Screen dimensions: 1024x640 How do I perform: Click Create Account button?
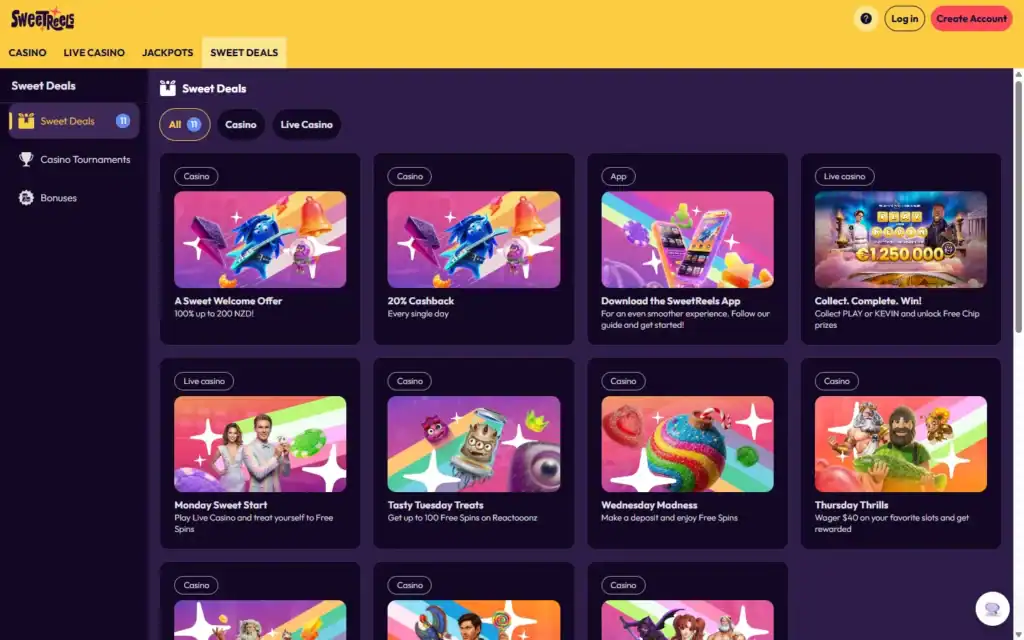(x=971, y=19)
